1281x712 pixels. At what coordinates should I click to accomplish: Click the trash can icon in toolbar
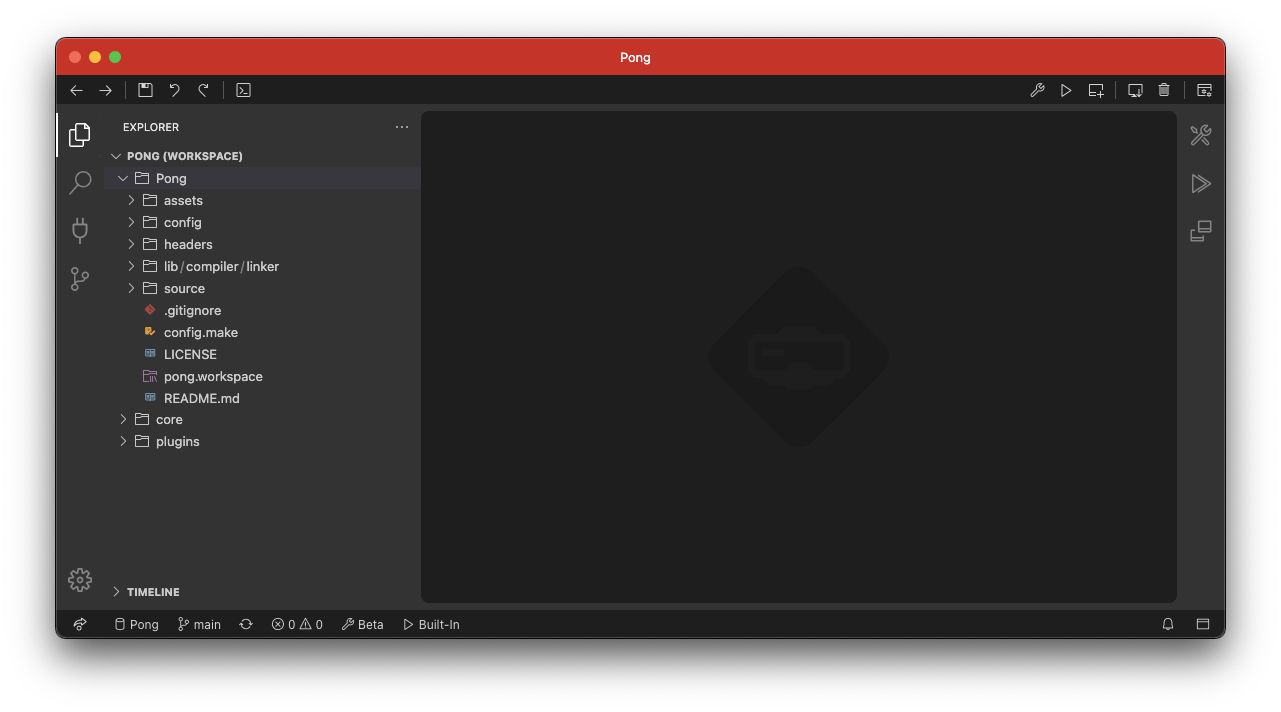point(1164,90)
